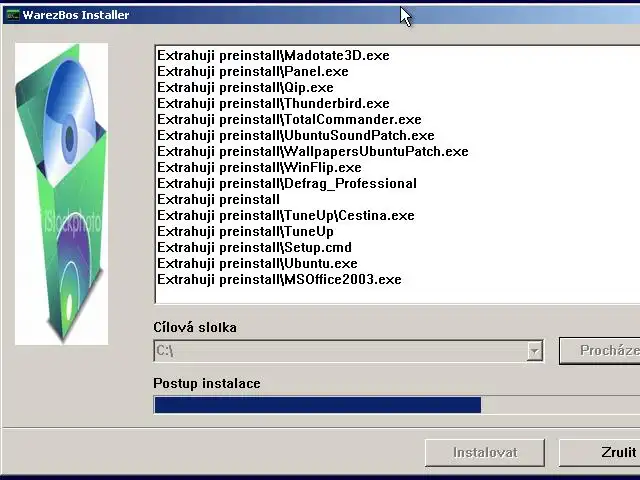Select the Setup.cmd log line
Viewport: 640px width, 480px height.
(254, 247)
